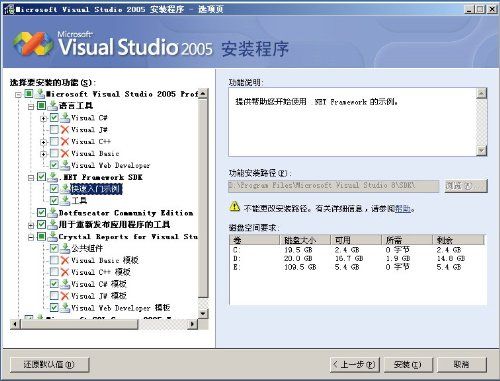The image size is (500, 381).
Task: Check the Visual C++ checkbox
Action: (x=54, y=142)
